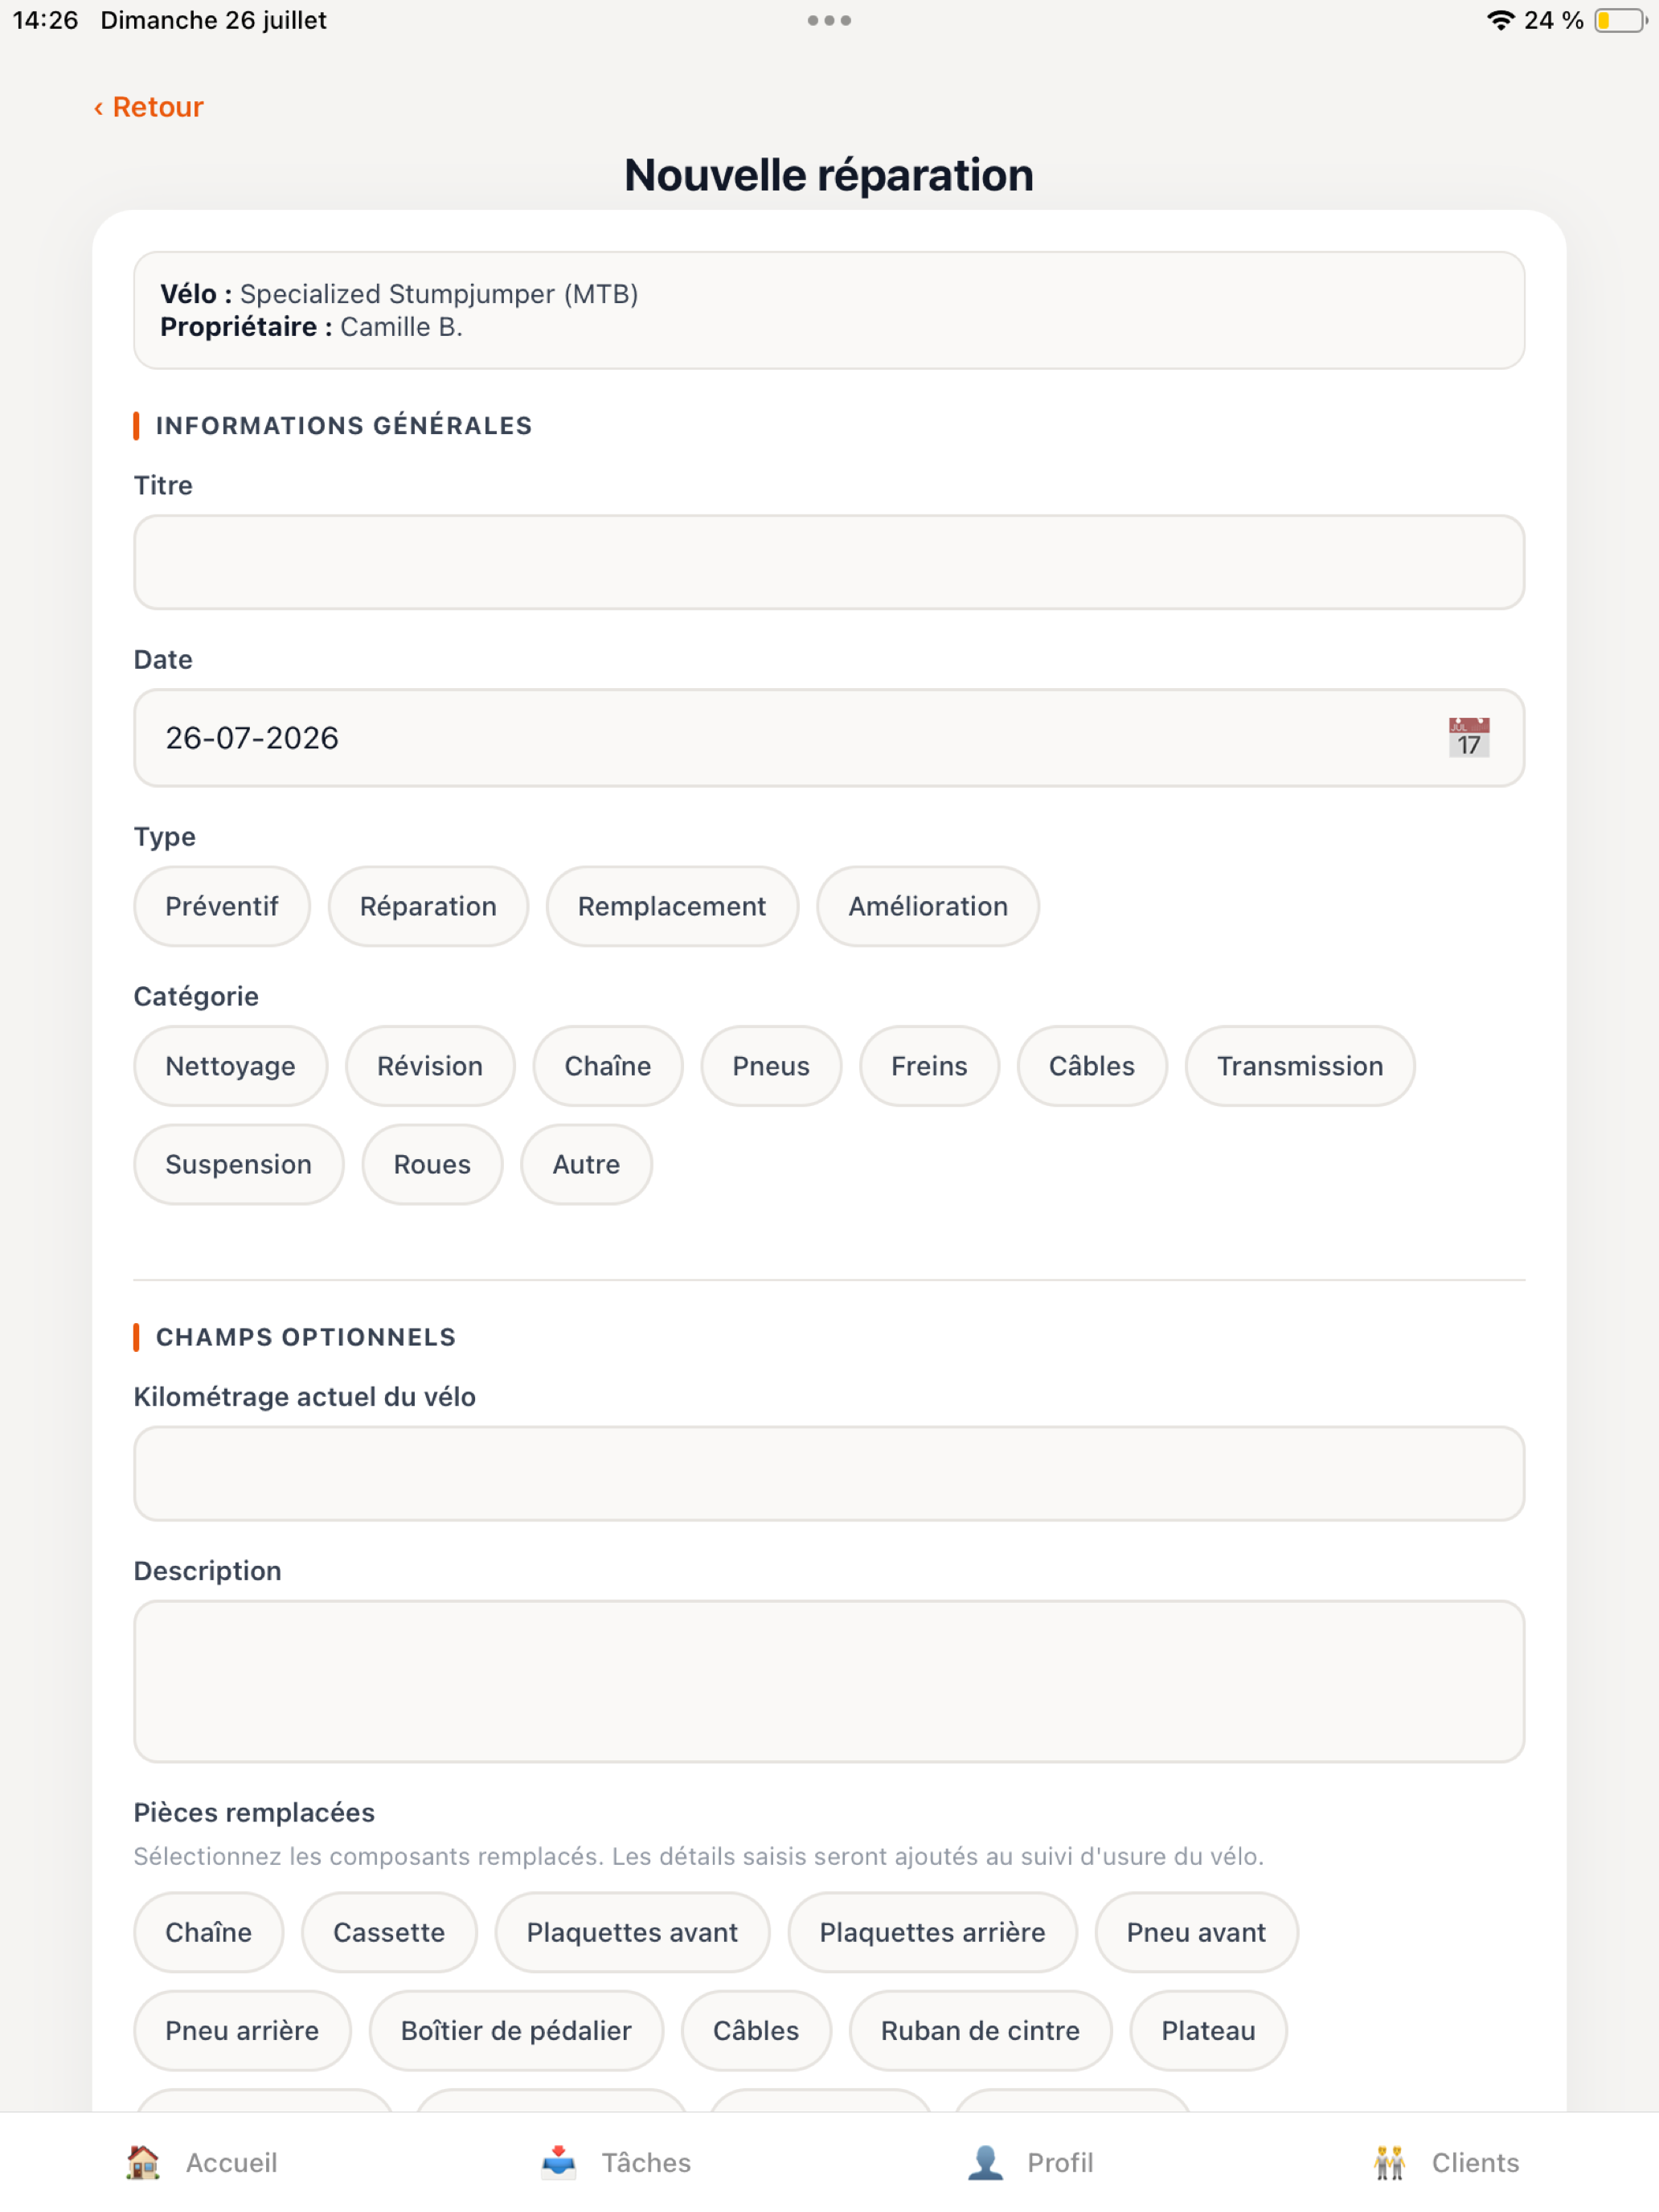Tap the Clients people icon
The width and height of the screenshot is (1659, 2212).
tap(1389, 2162)
